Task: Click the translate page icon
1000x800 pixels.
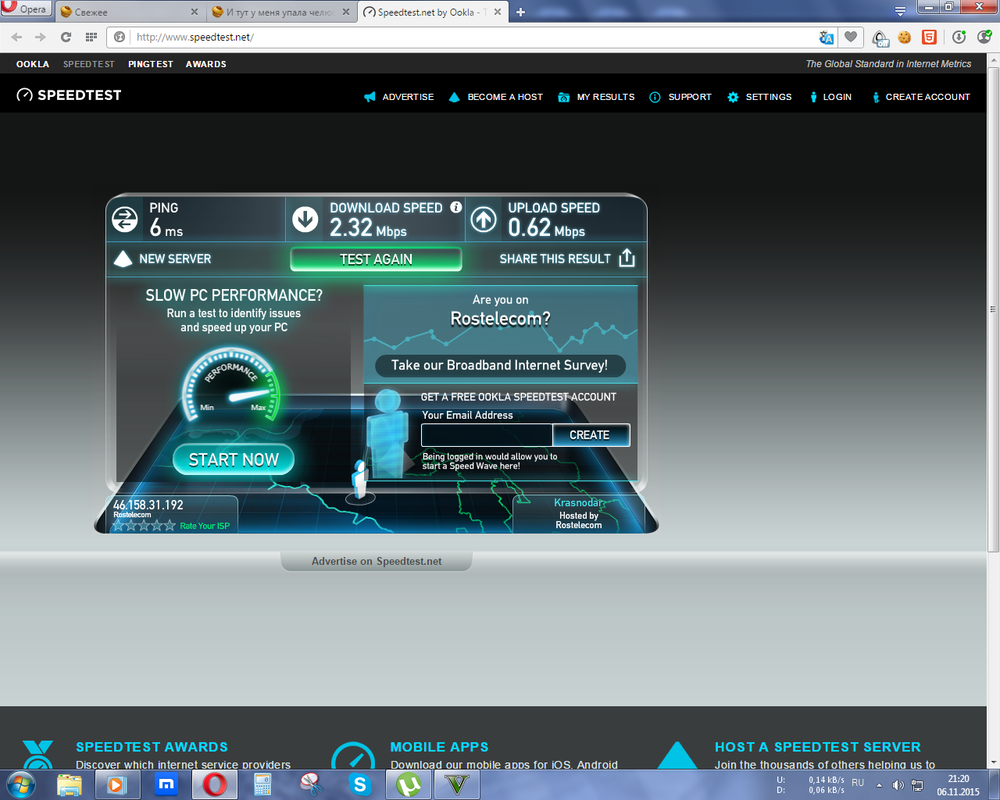Action: pyautogui.click(x=827, y=38)
